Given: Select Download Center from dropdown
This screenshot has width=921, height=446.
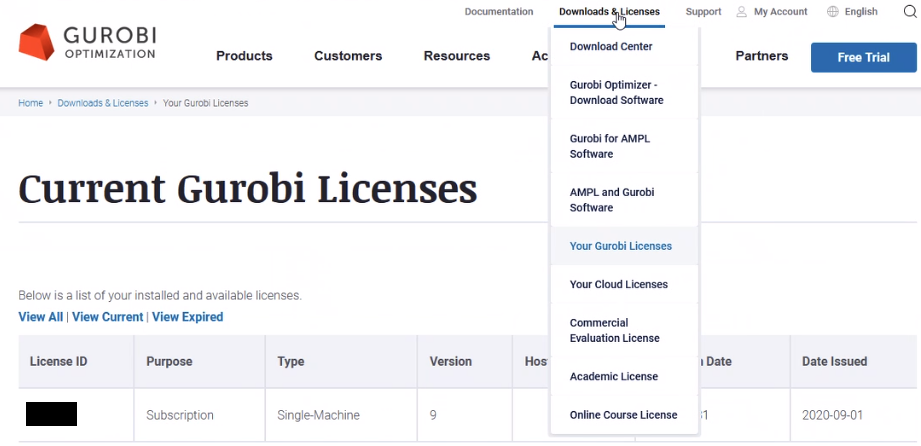Looking at the screenshot, I should [x=611, y=46].
